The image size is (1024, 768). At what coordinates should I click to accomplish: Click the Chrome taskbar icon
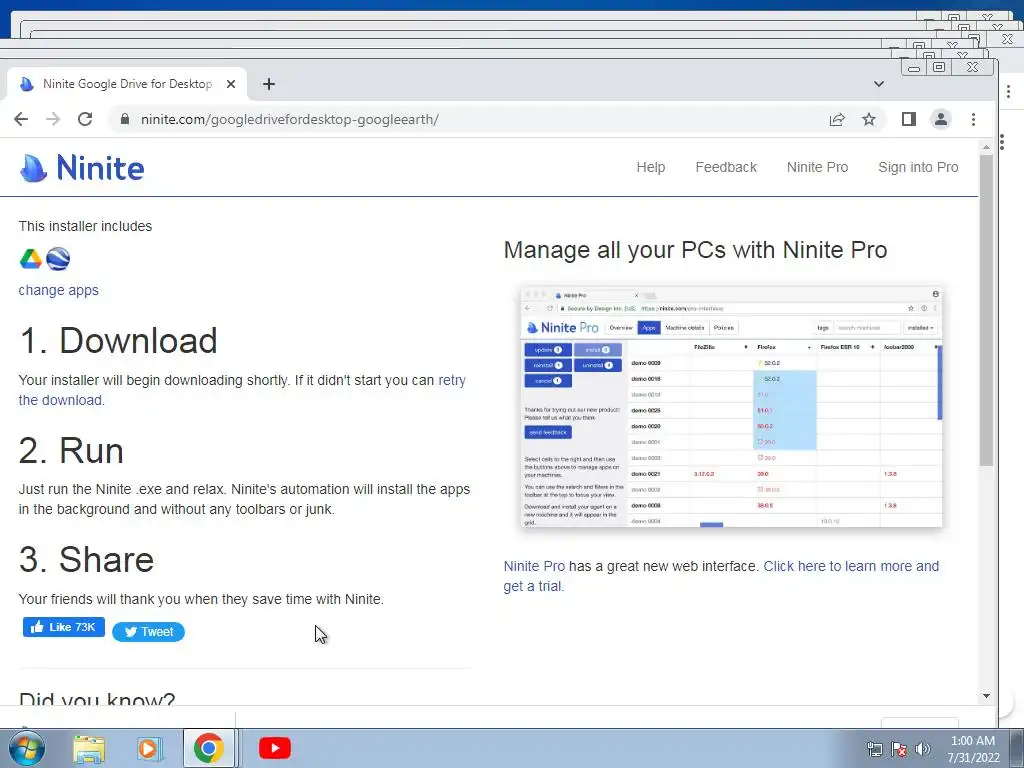click(x=208, y=748)
